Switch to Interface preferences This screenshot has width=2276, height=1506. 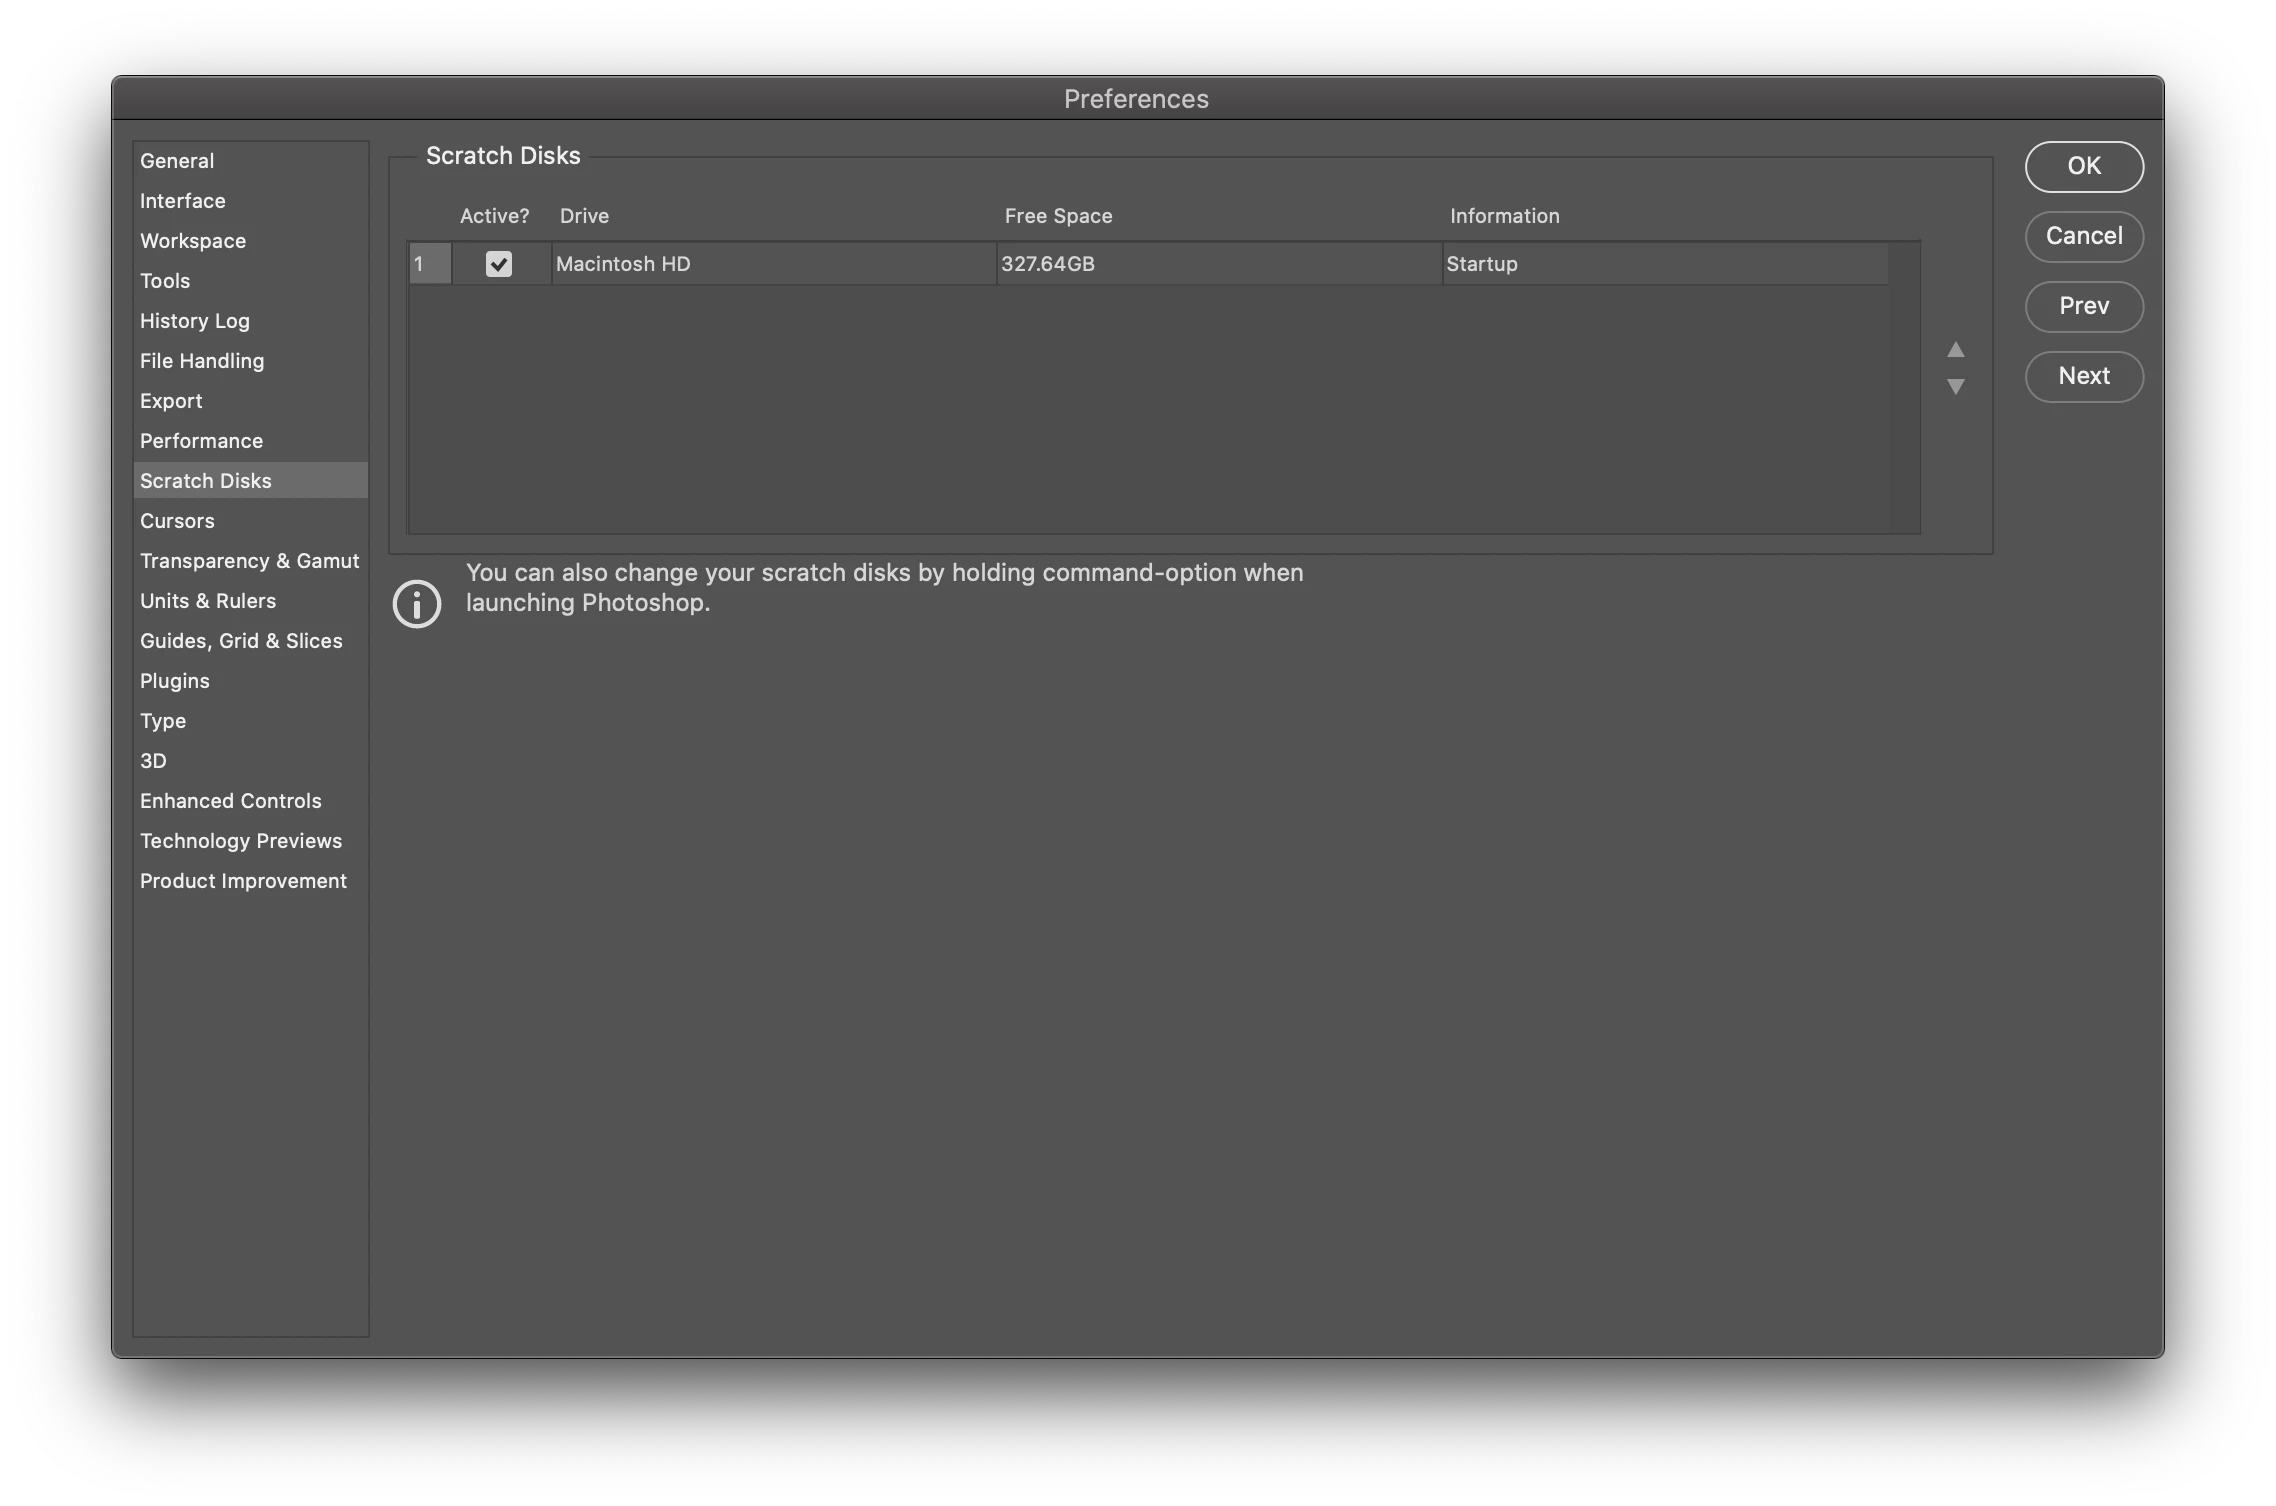pos(183,201)
